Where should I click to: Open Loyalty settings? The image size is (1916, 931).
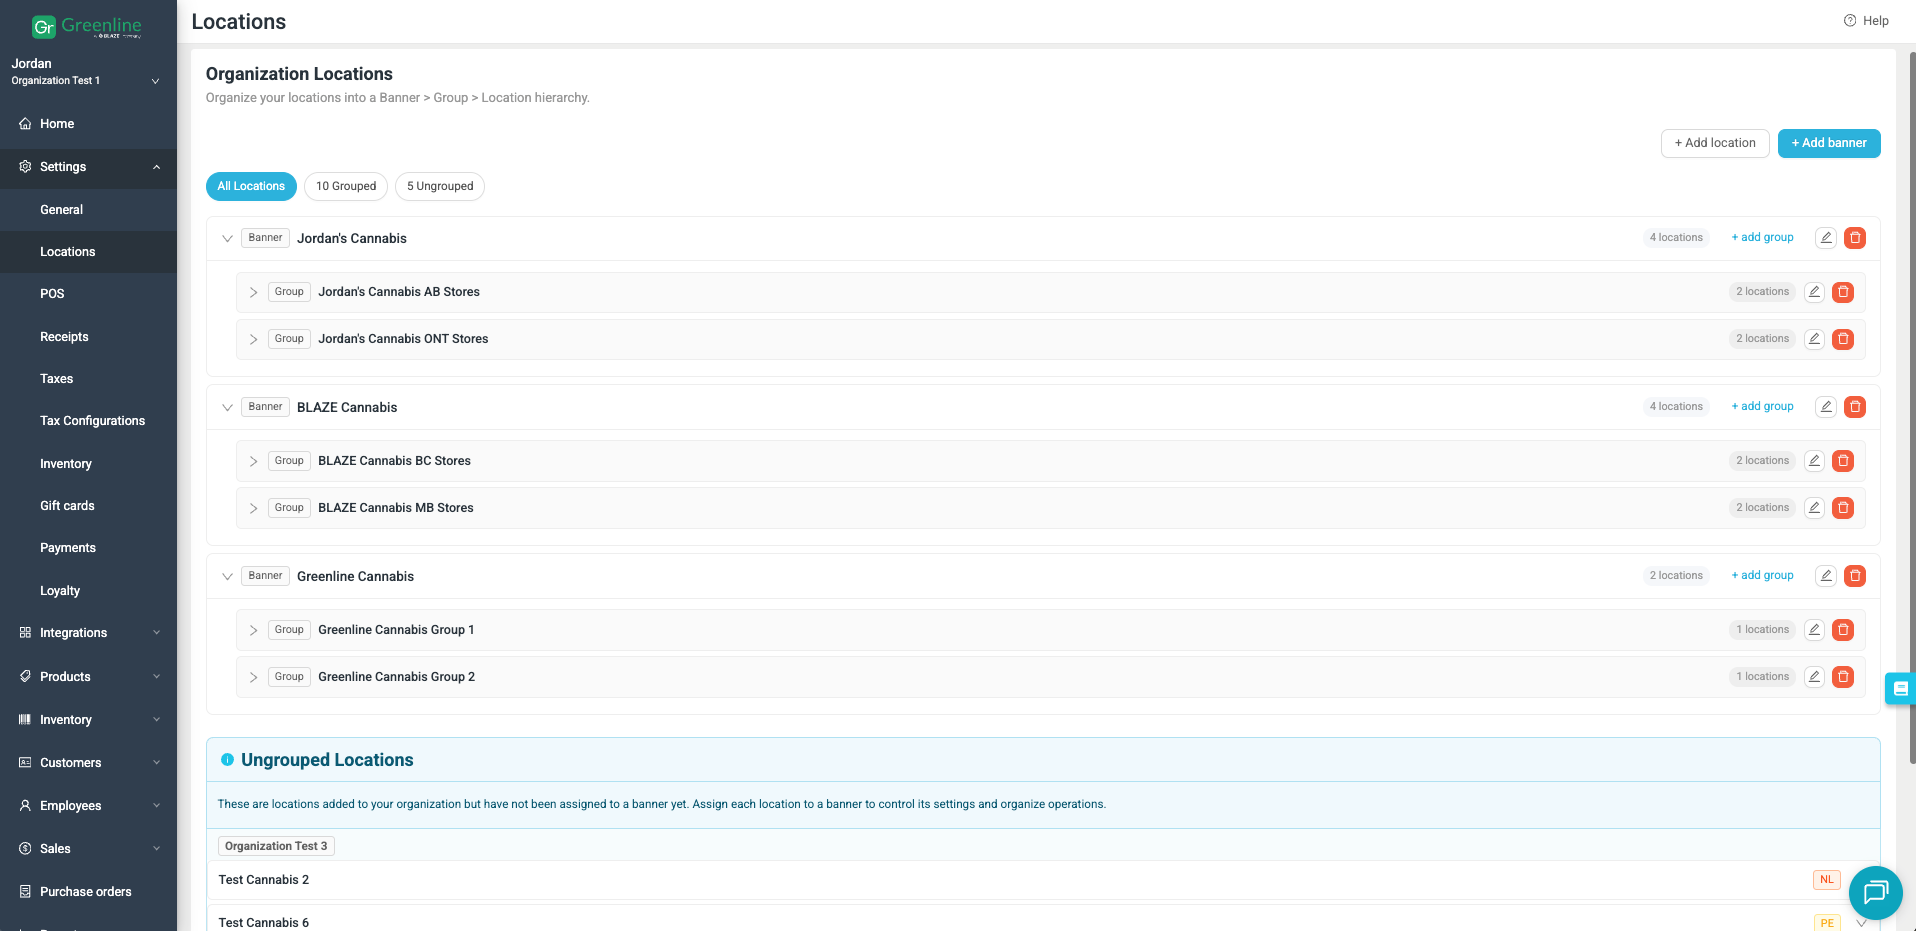[88, 591]
